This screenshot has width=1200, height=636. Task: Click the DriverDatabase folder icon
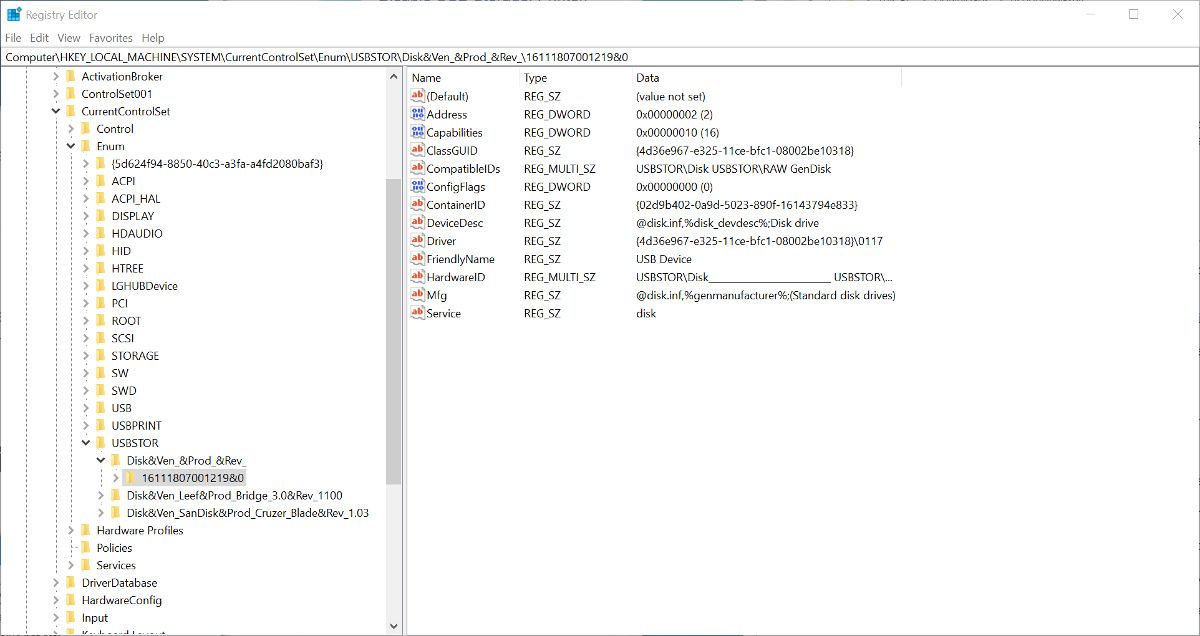70,583
